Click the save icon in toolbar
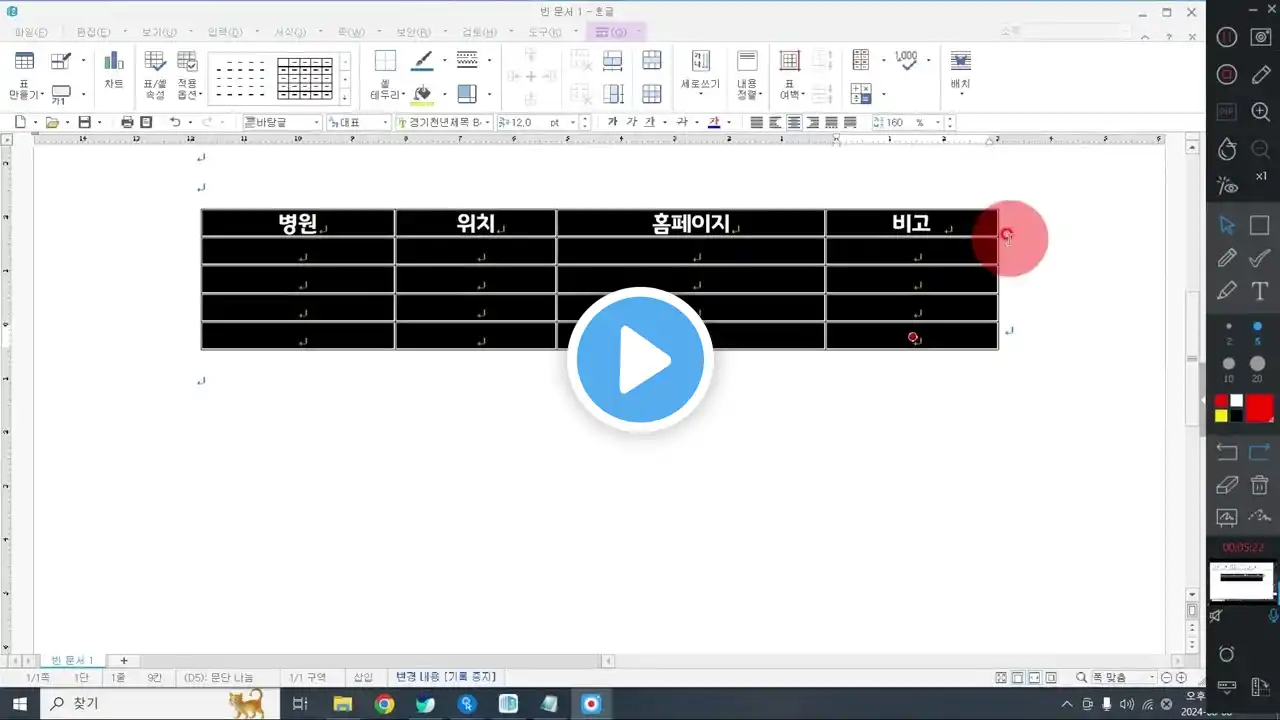The height and width of the screenshot is (720, 1280). pyautogui.click(x=84, y=122)
